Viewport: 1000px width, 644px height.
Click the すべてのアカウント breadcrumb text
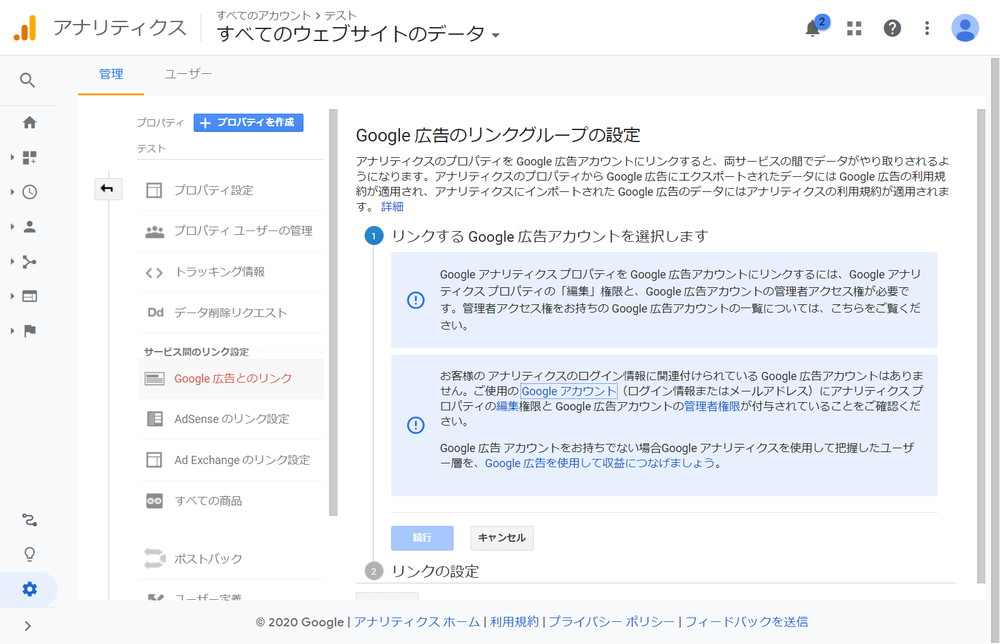point(263,15)
